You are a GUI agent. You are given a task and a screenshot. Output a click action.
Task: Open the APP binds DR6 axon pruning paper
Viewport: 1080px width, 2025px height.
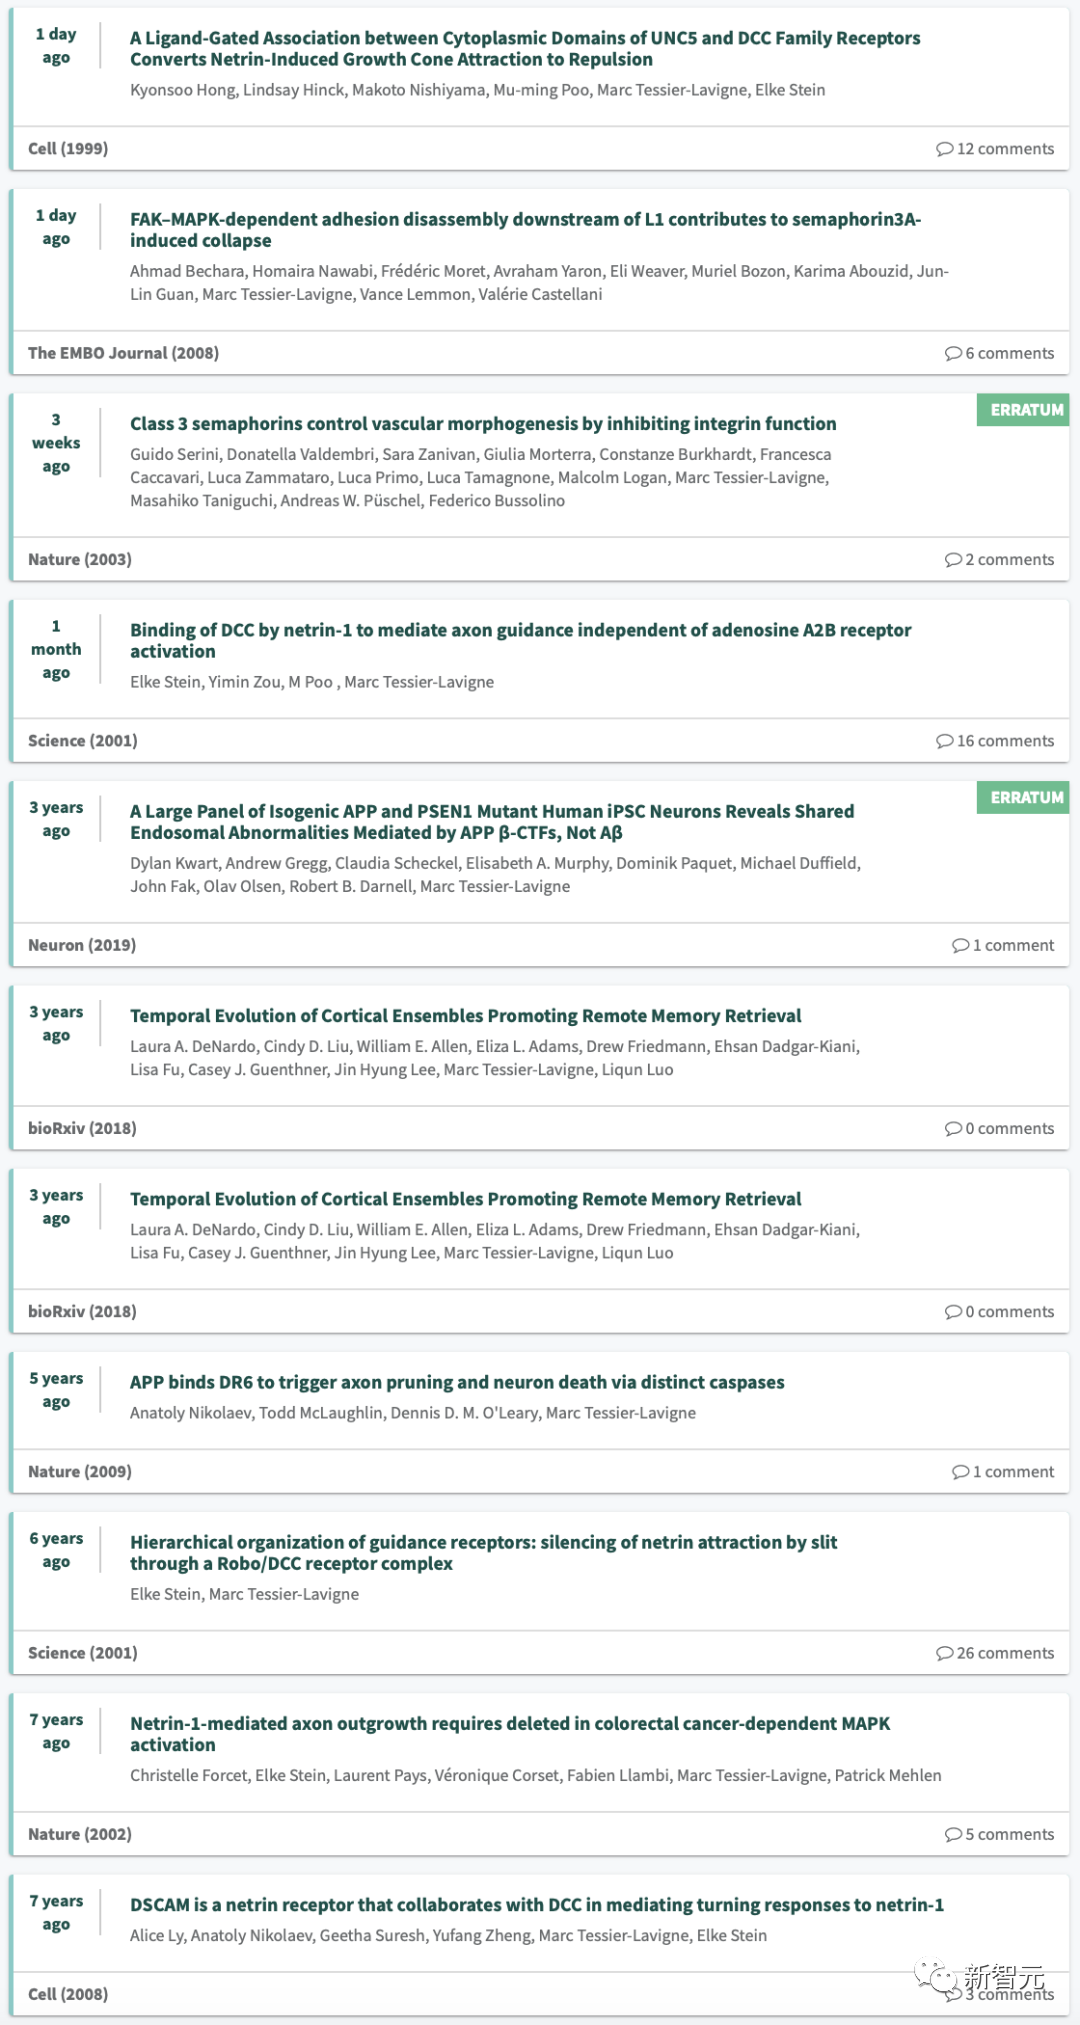coord(457,1382)
